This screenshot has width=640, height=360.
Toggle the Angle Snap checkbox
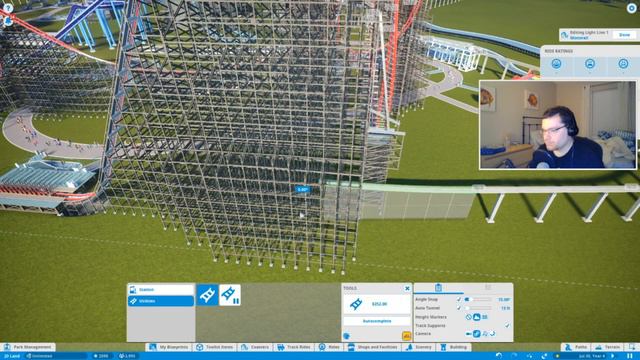[x=459, y=300]
